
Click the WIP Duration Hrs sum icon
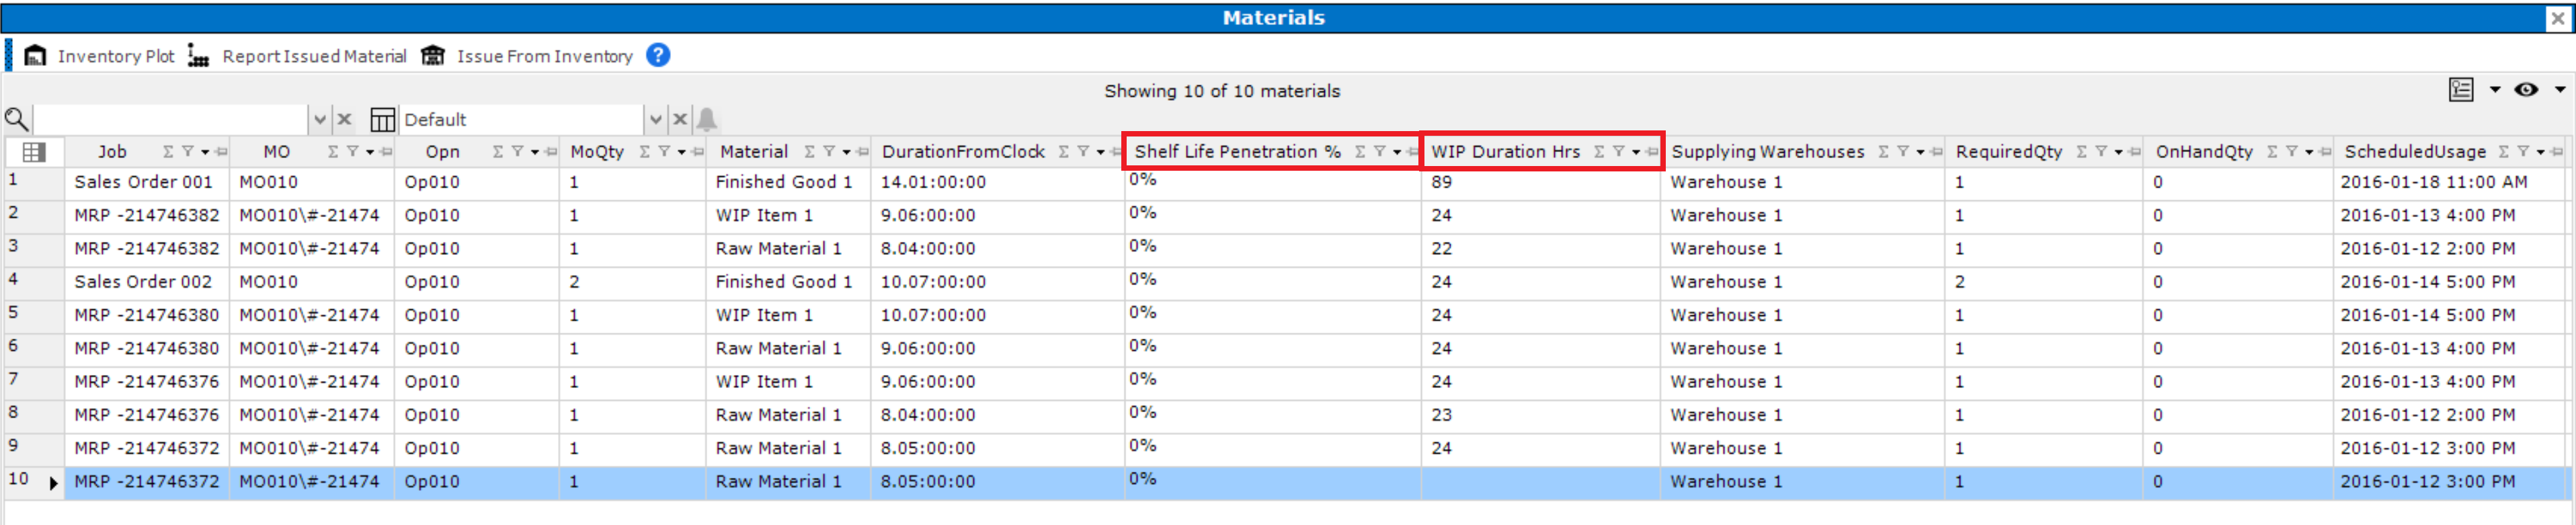[1599, 152]
